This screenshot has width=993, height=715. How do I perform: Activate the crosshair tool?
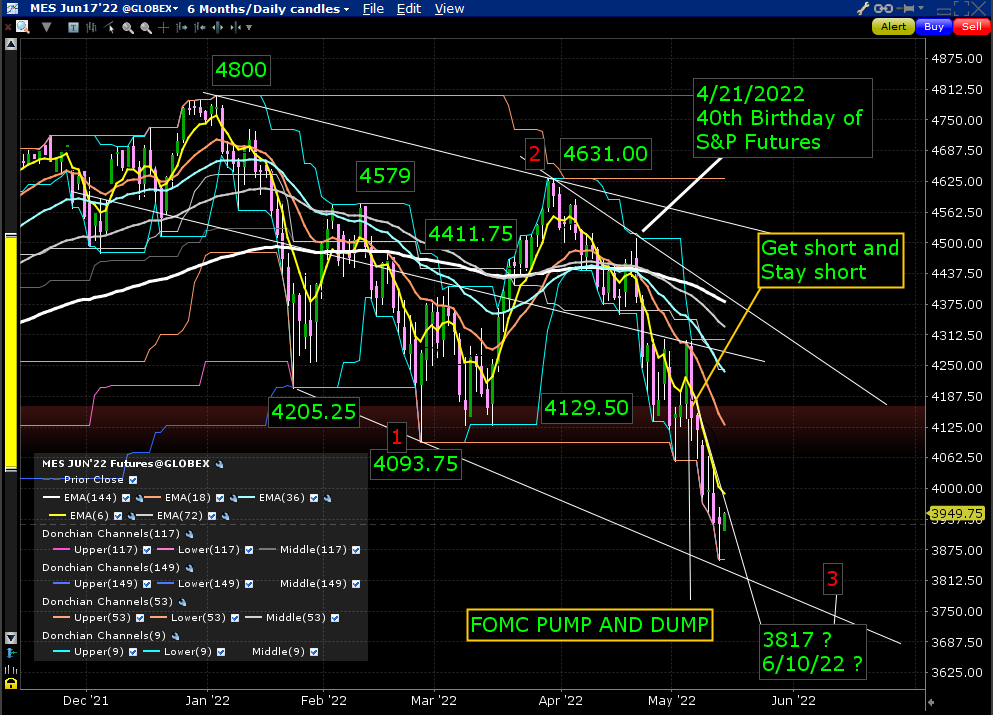pos(163,27)
